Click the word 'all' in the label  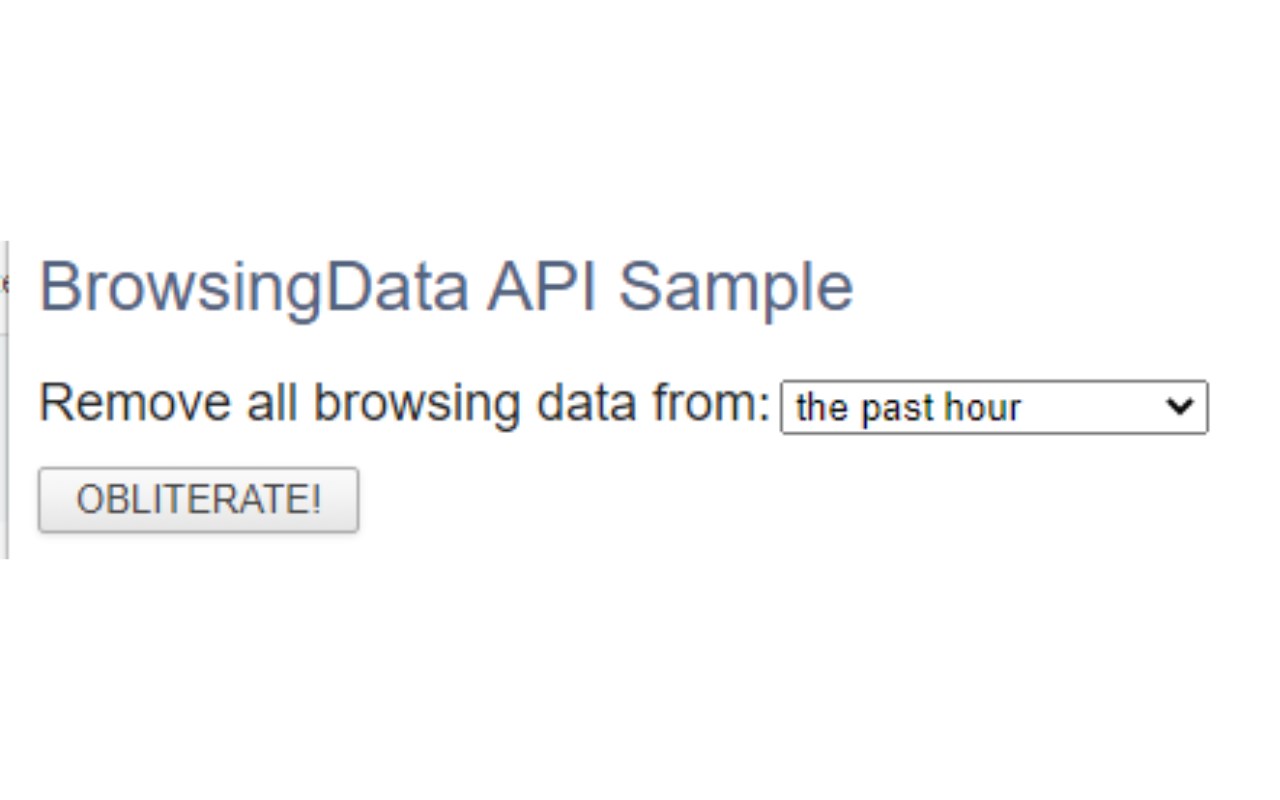[272, 402]
